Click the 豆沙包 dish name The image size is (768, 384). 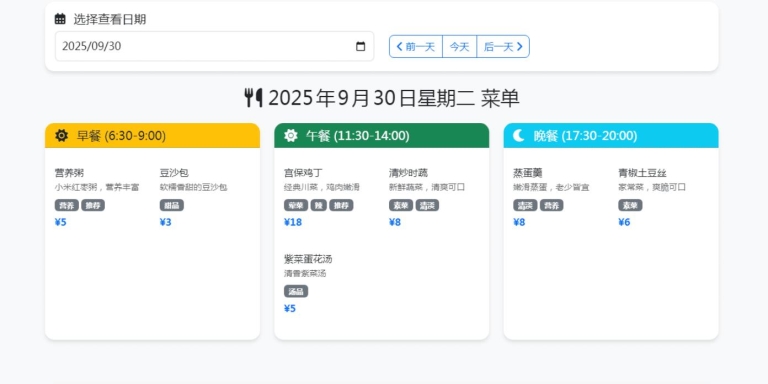[x=174, y=173]
